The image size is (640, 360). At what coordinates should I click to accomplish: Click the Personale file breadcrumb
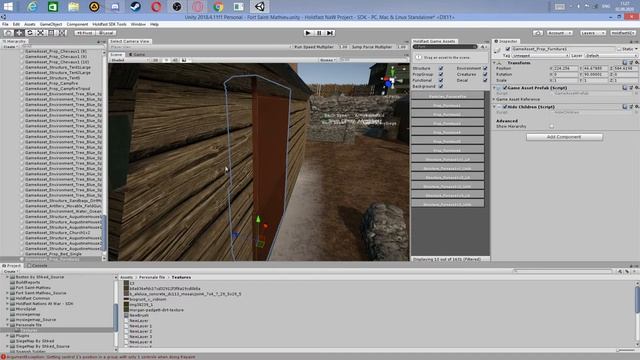(x=152, y=278)
